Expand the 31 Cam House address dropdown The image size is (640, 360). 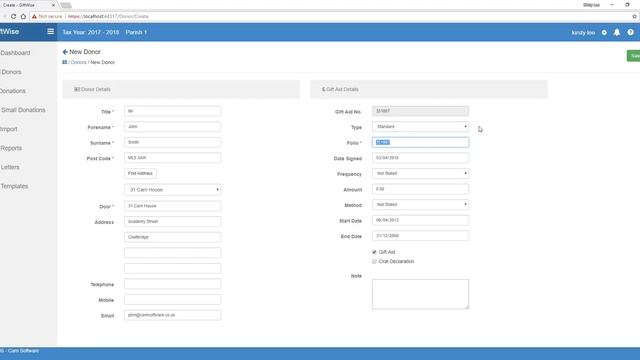(173, 190)
